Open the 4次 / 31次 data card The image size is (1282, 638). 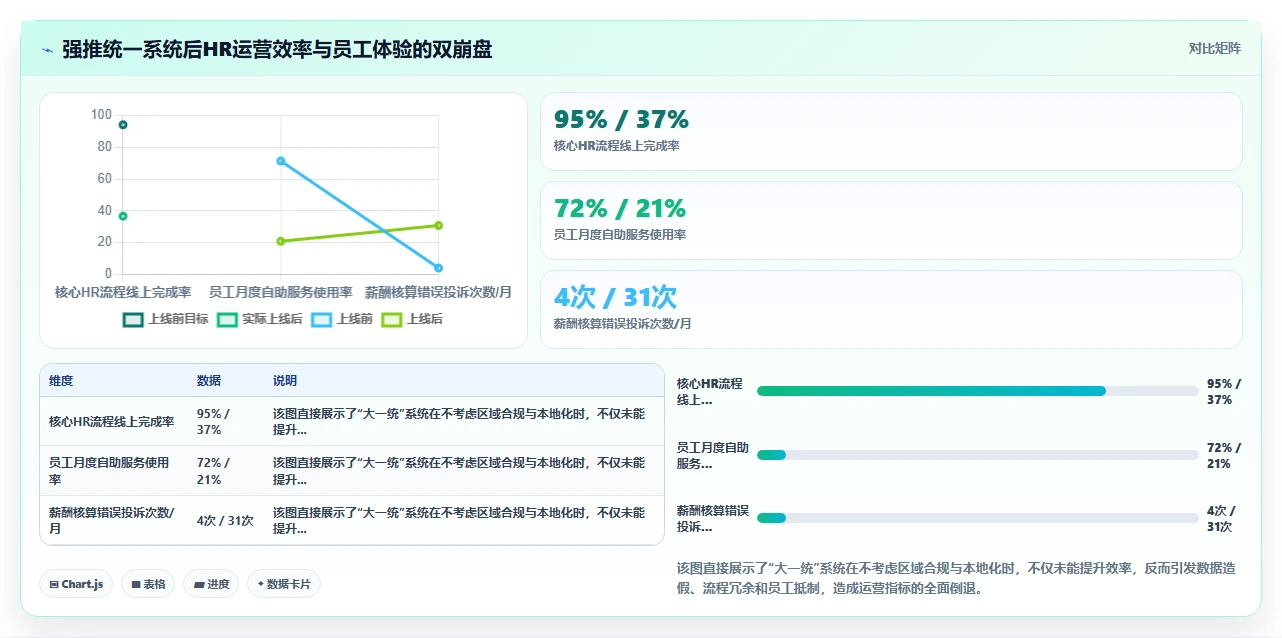[891, 310]
